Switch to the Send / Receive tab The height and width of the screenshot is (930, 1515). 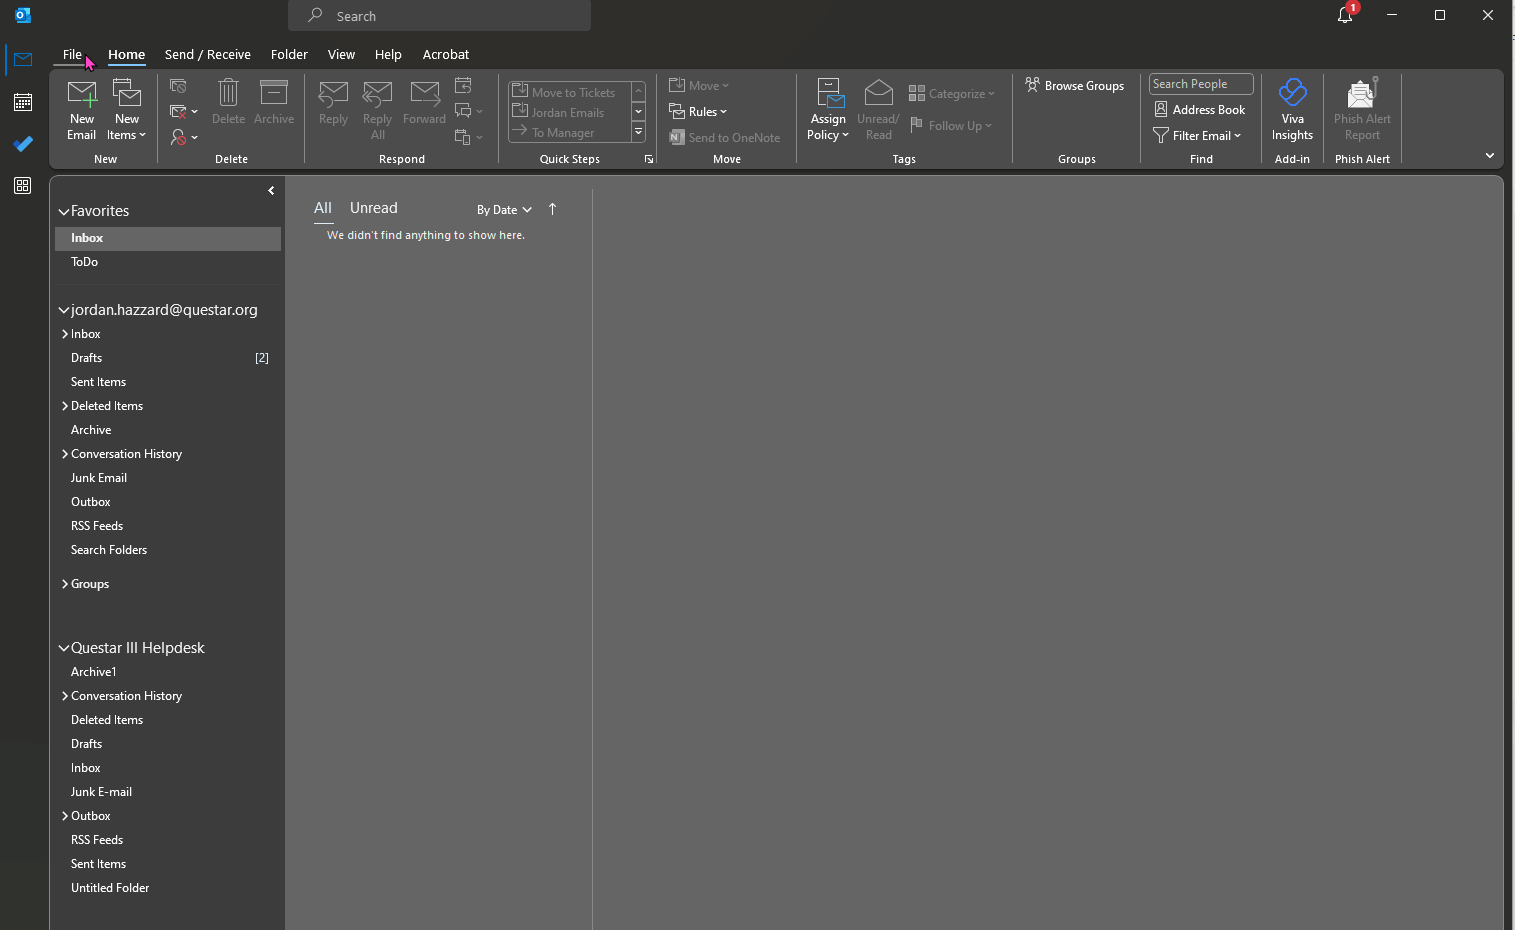pyautogui.click(x=208, y=54)
